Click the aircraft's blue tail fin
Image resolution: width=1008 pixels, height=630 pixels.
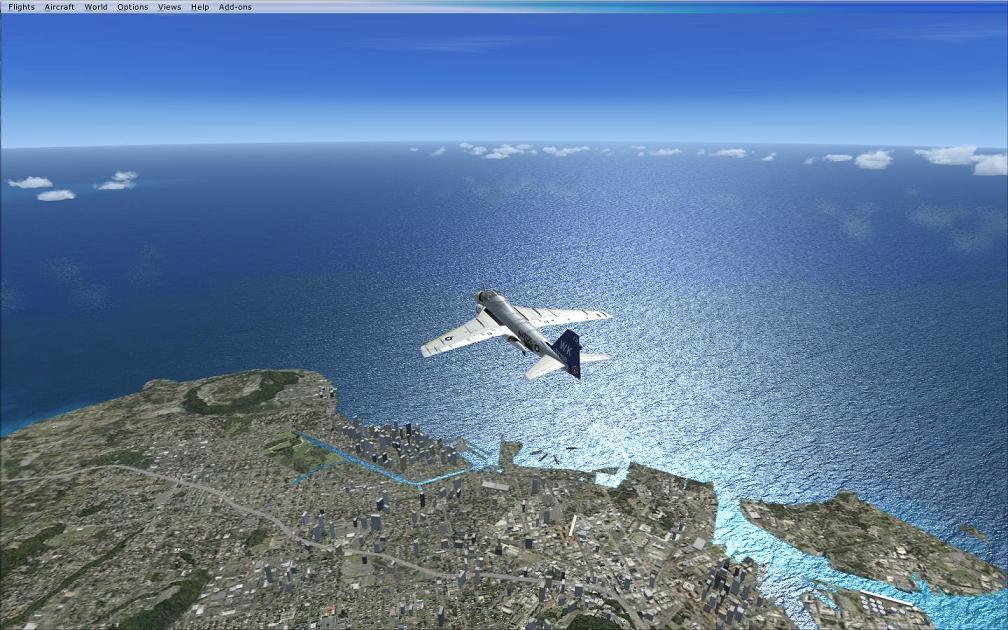click(x=567, y=350)
